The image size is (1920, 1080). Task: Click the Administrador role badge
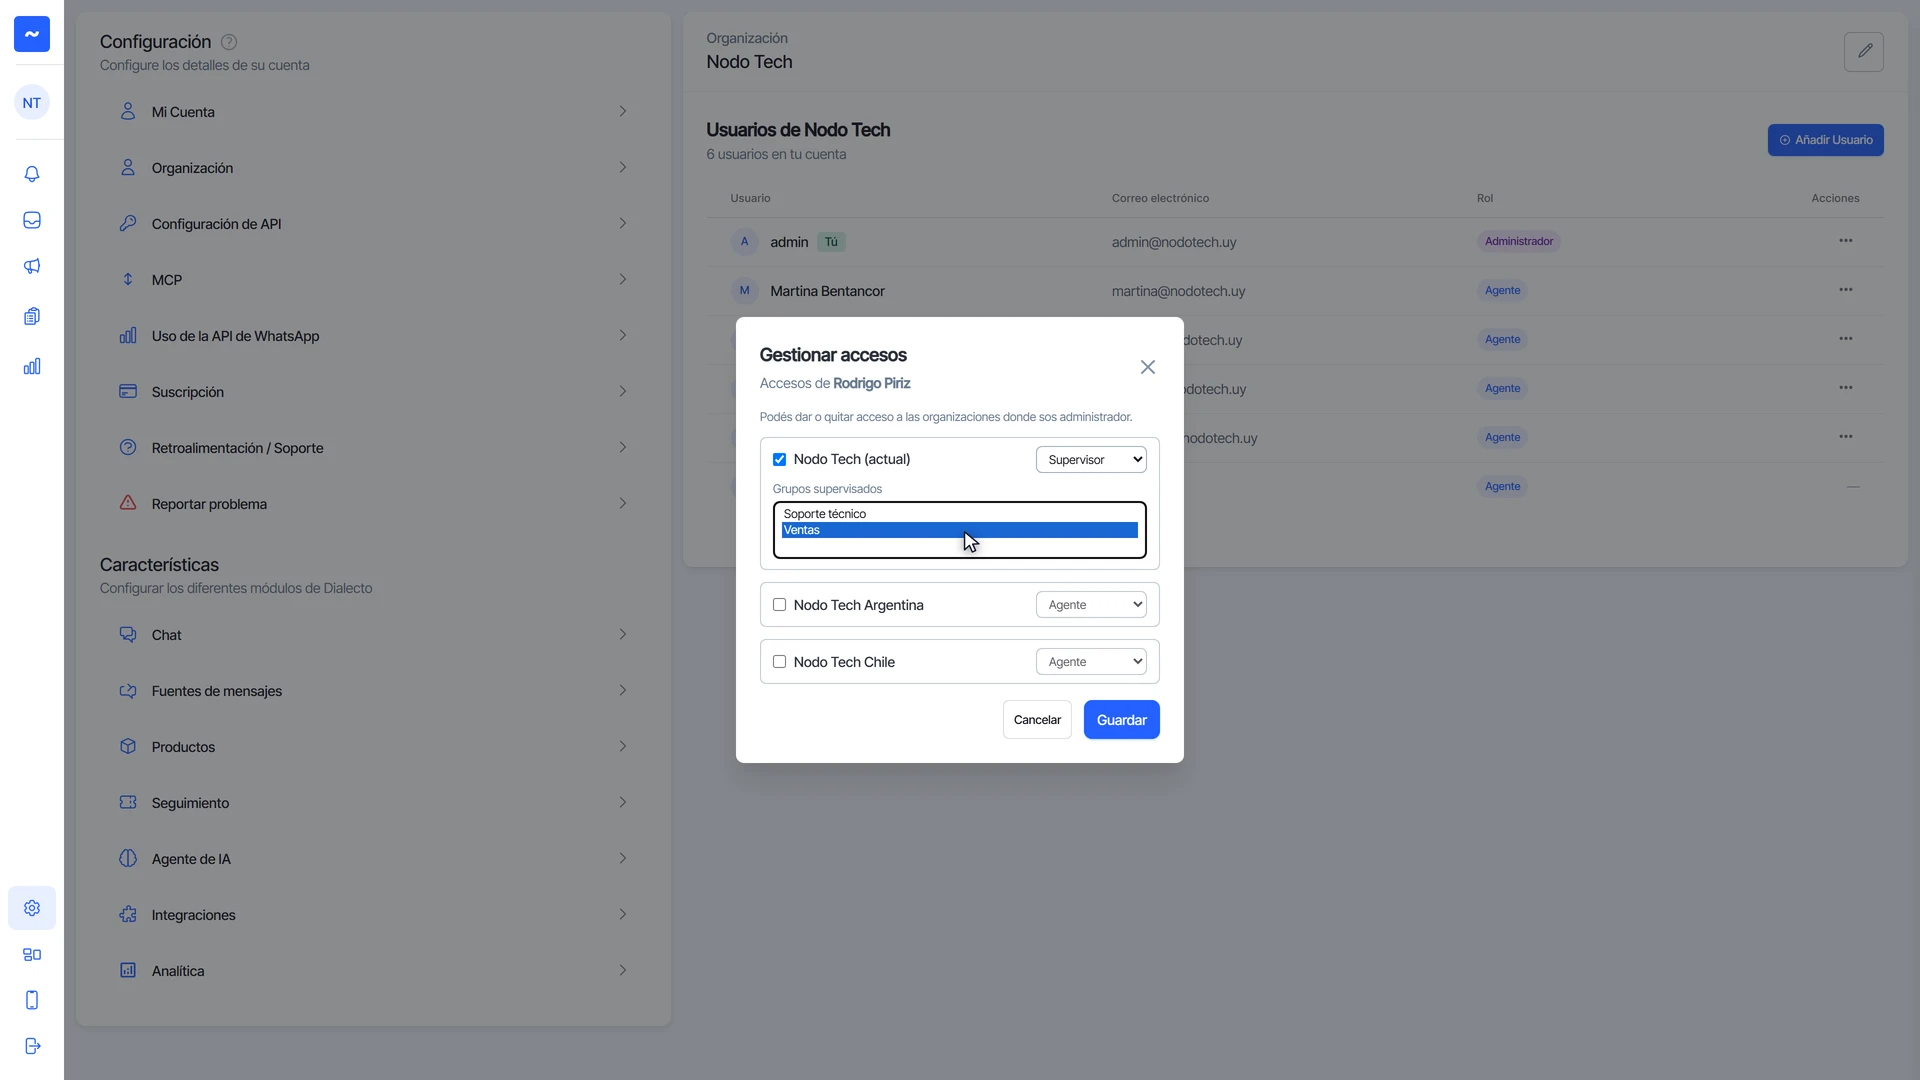point(1518,242)
